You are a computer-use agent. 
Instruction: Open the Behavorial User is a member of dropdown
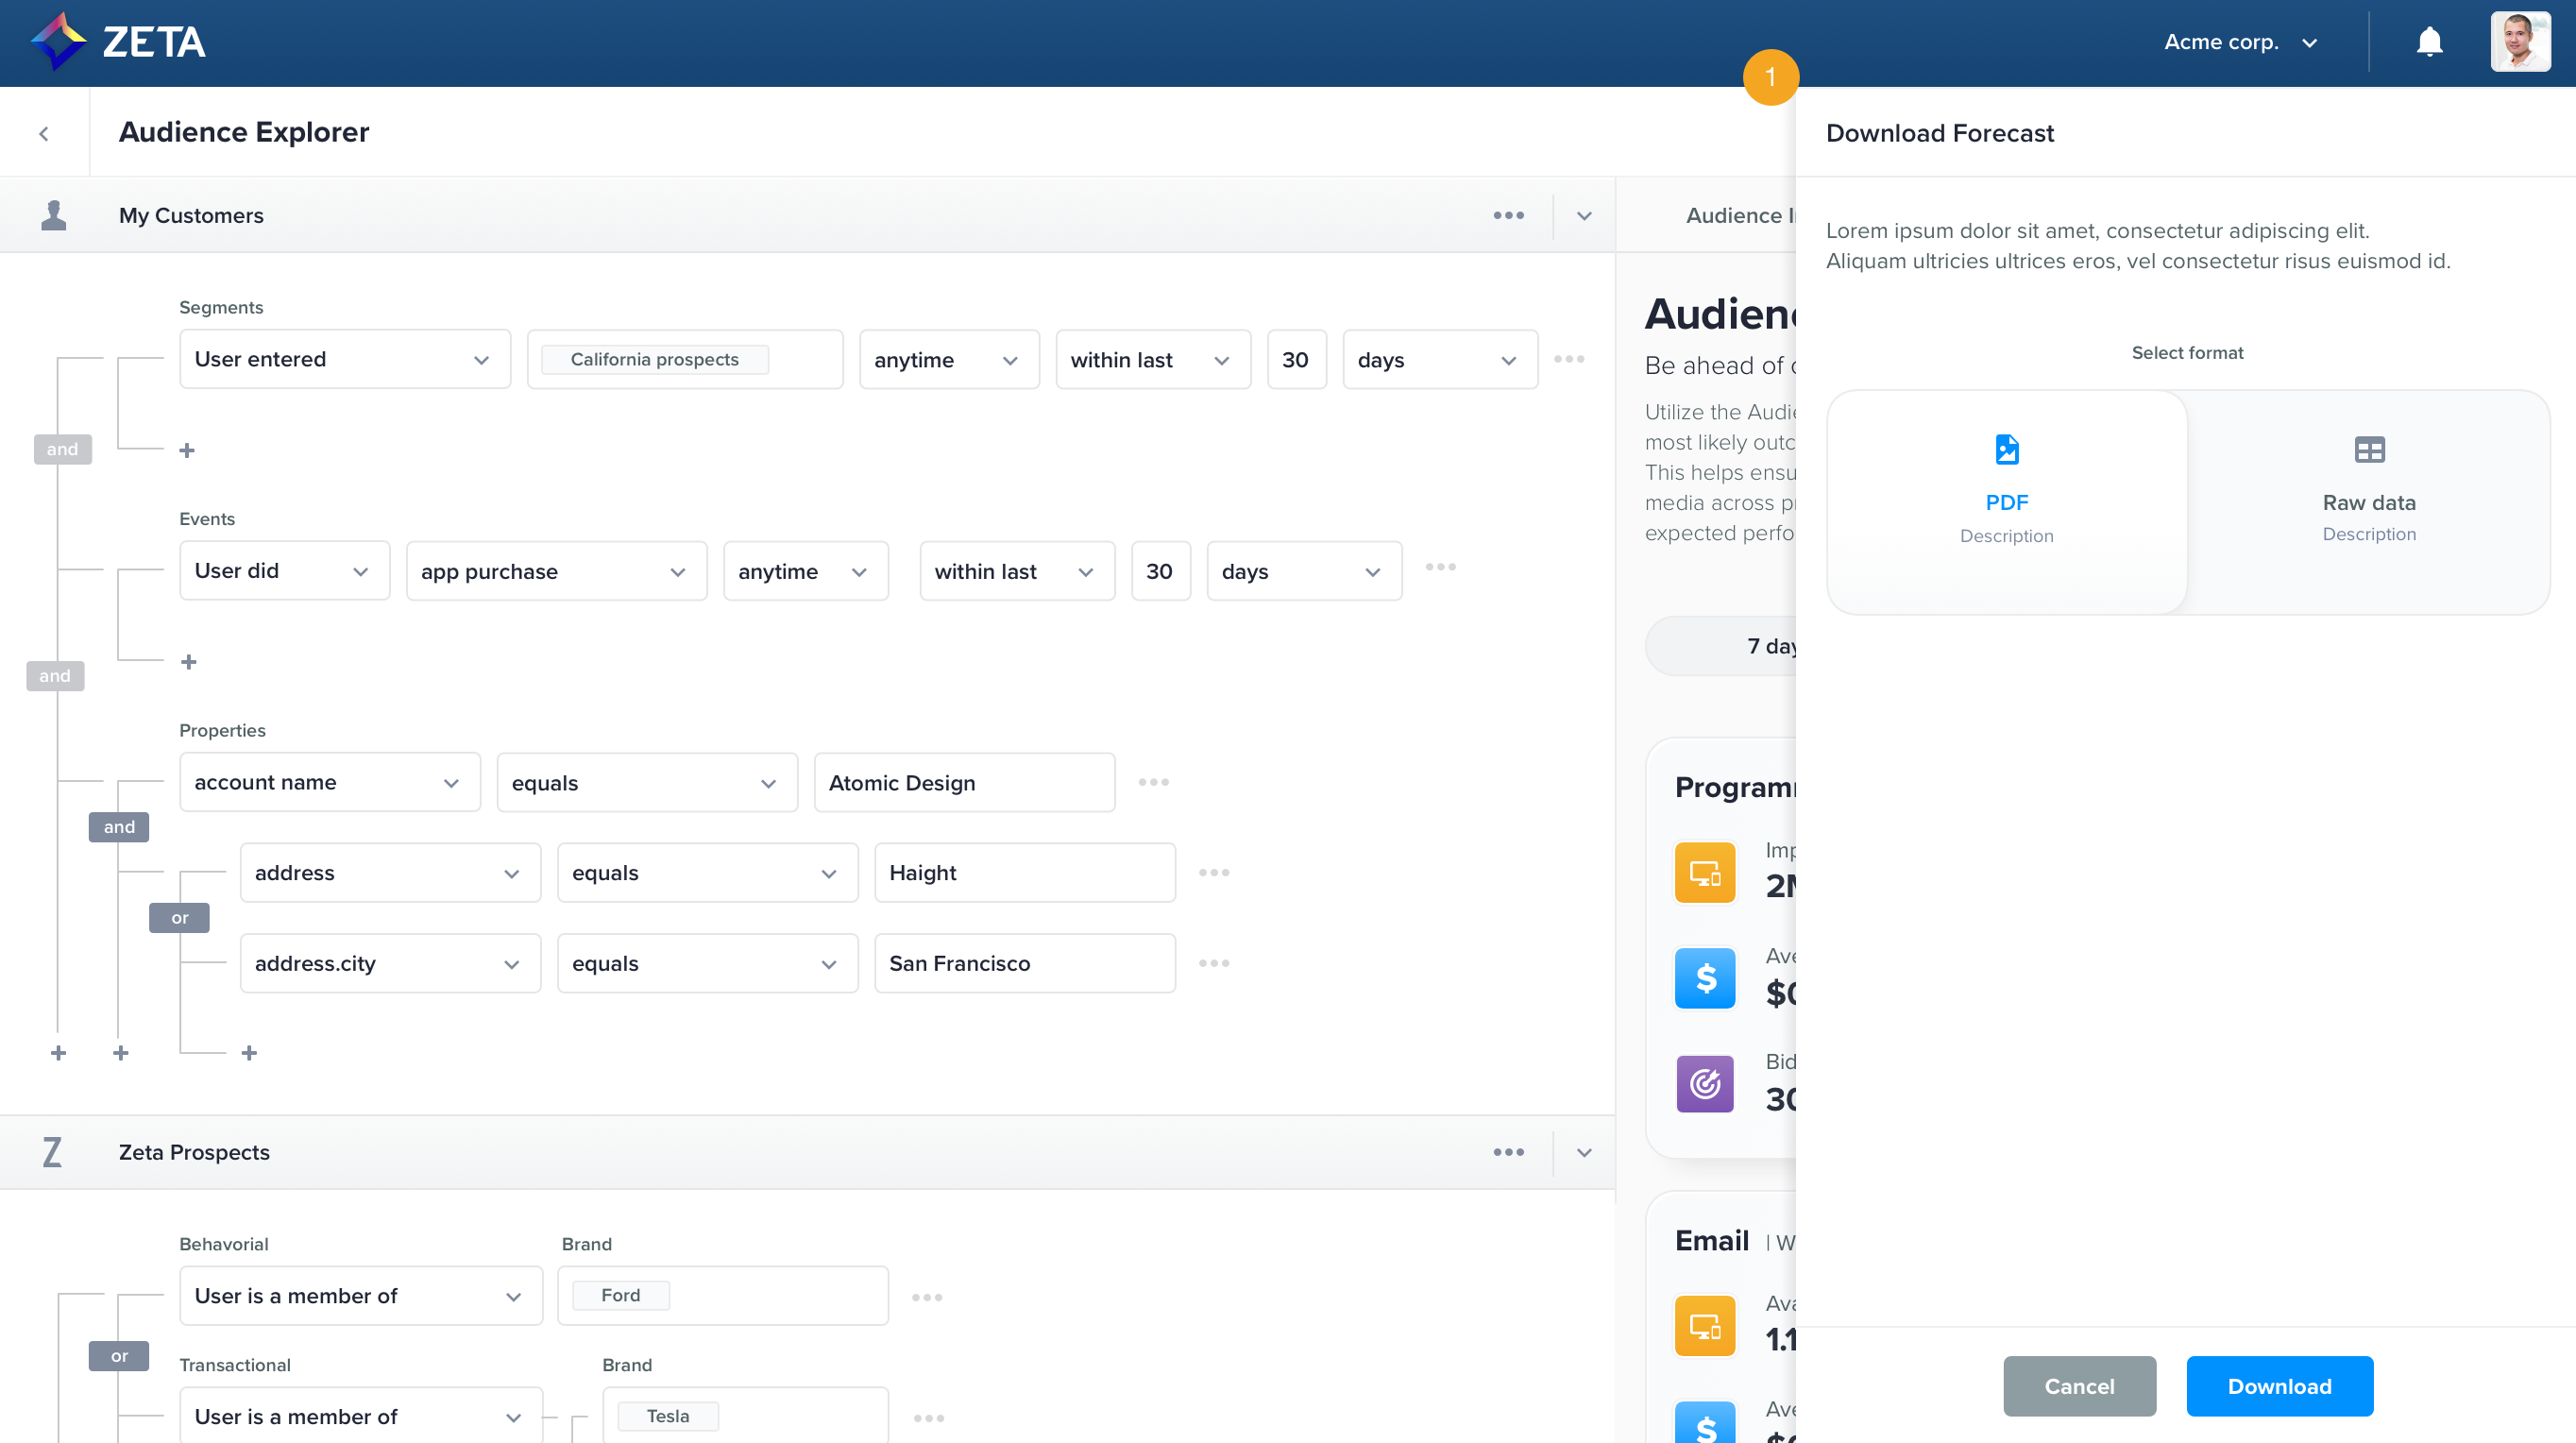click(361, 1296)
